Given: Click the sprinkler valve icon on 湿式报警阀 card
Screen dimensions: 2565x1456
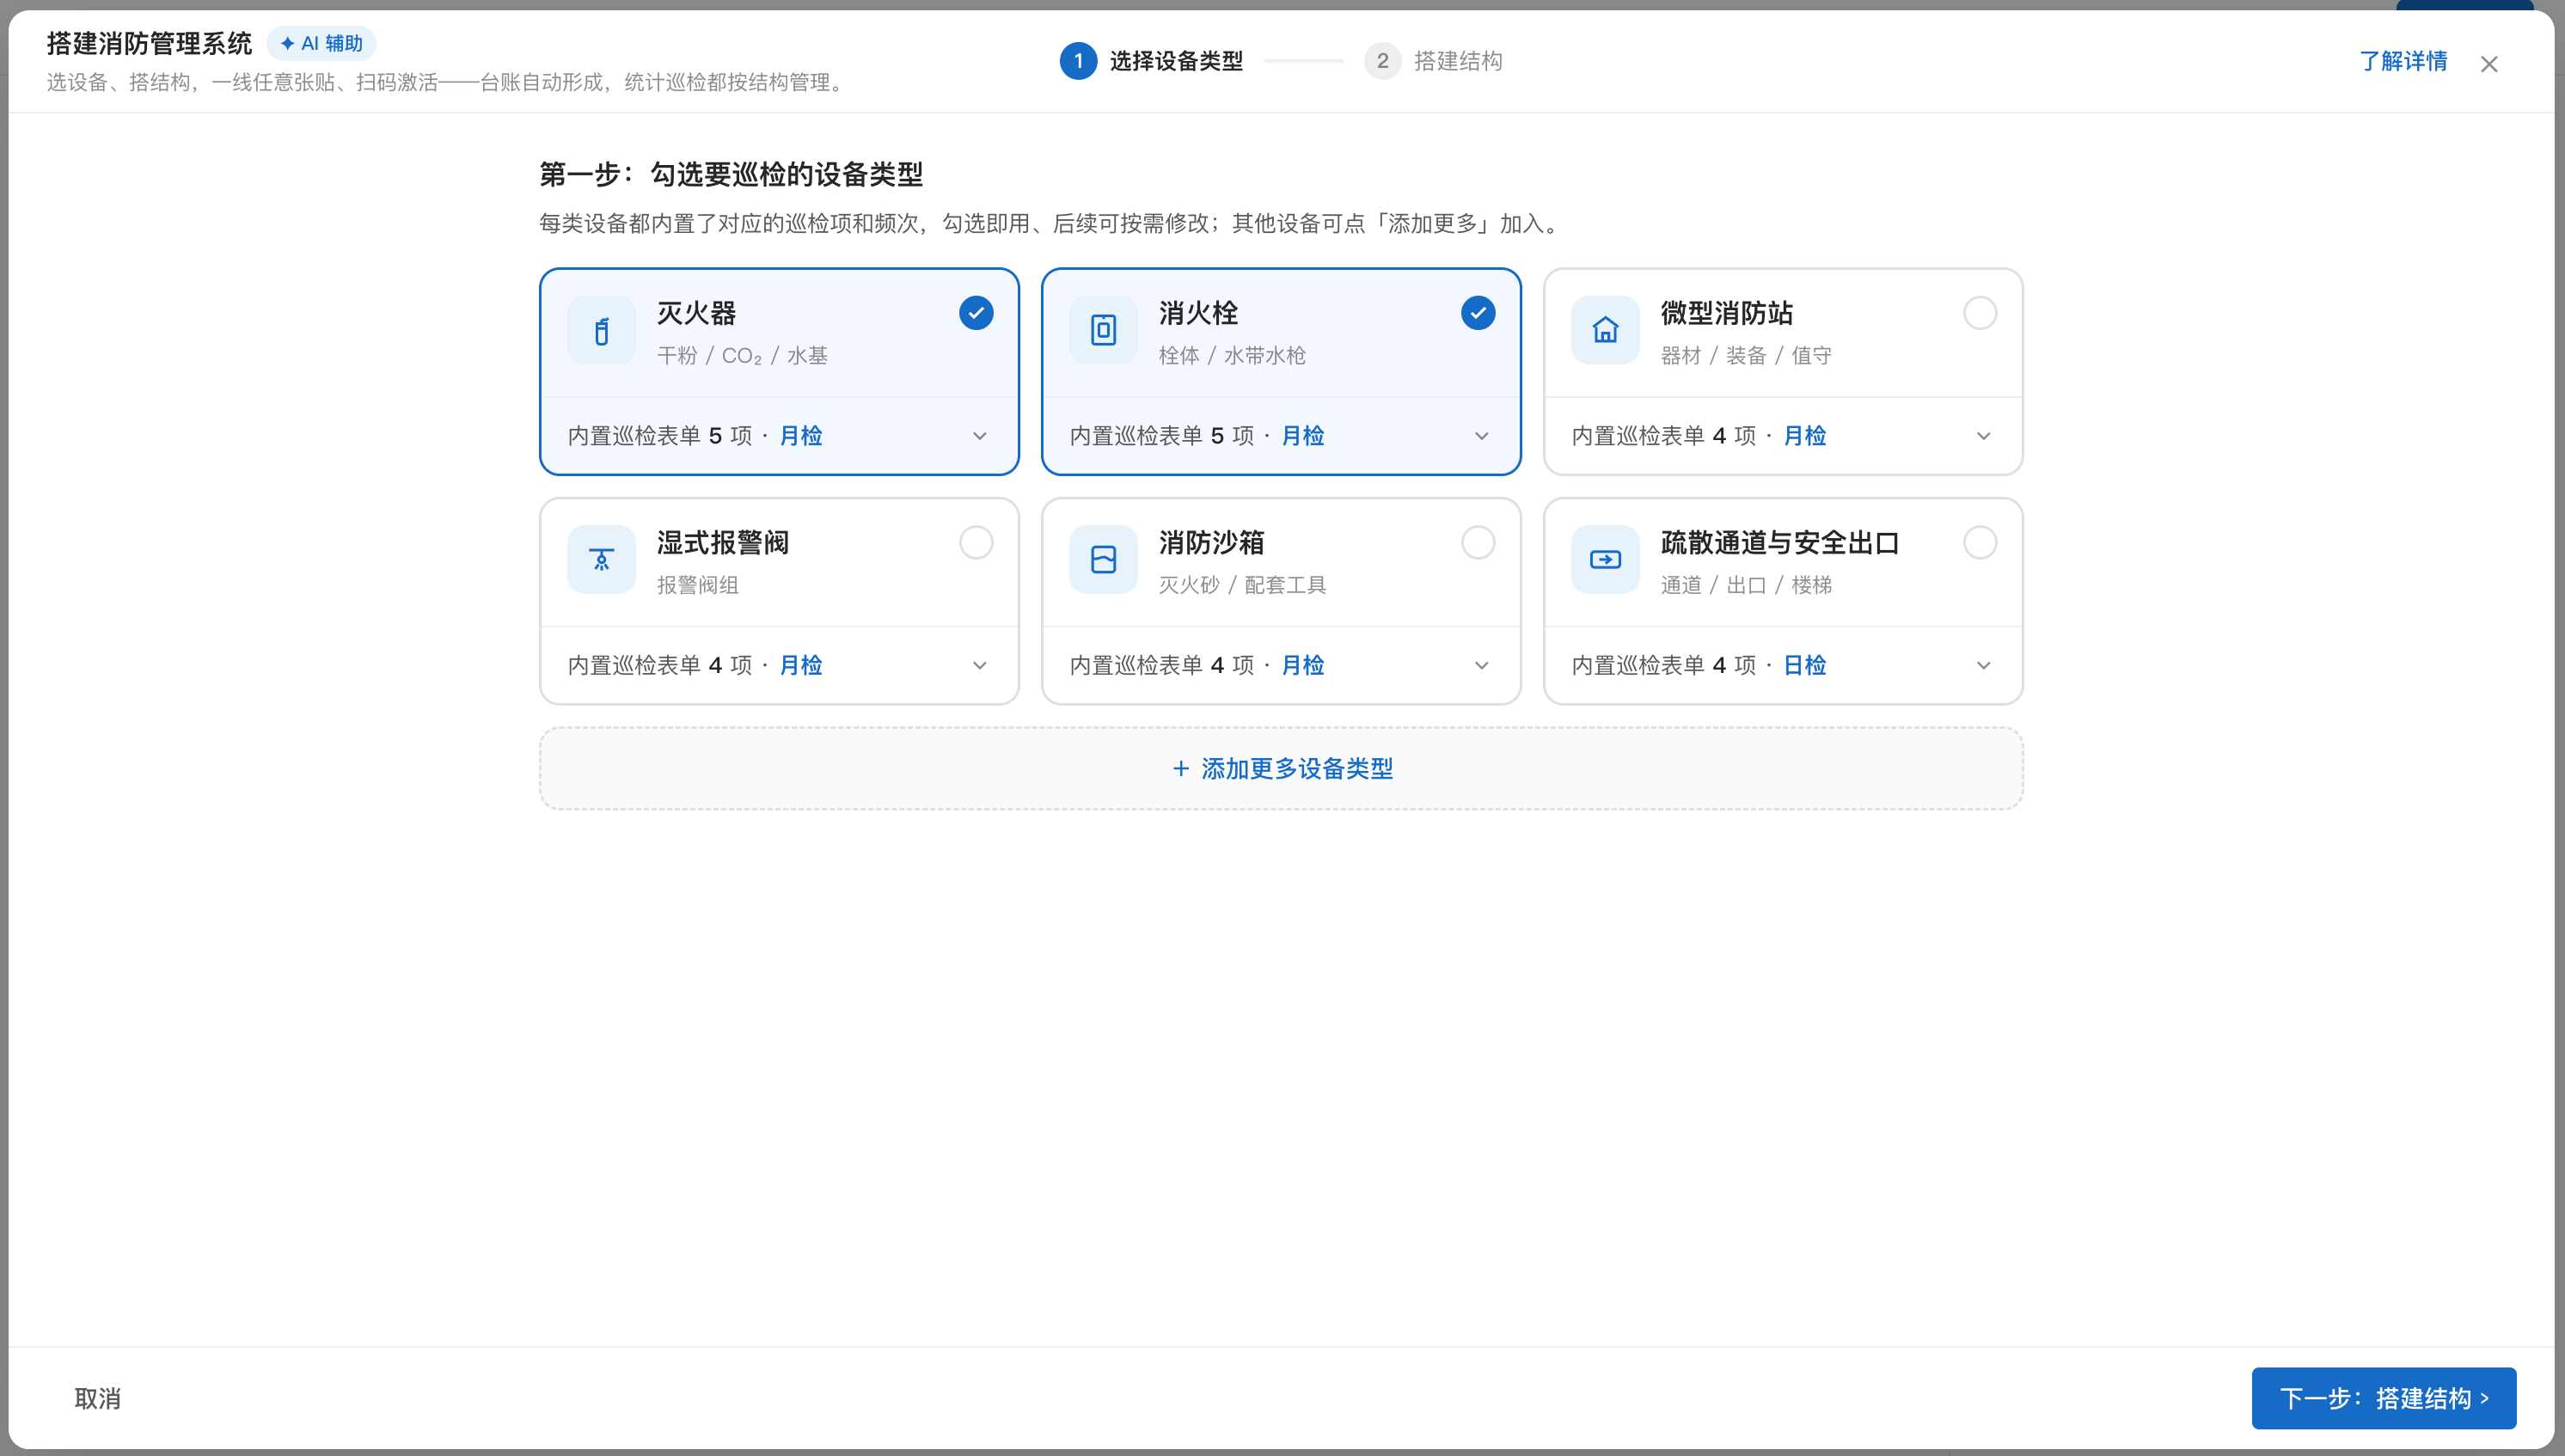Looking at the screenshot, I should pos(601,560).
